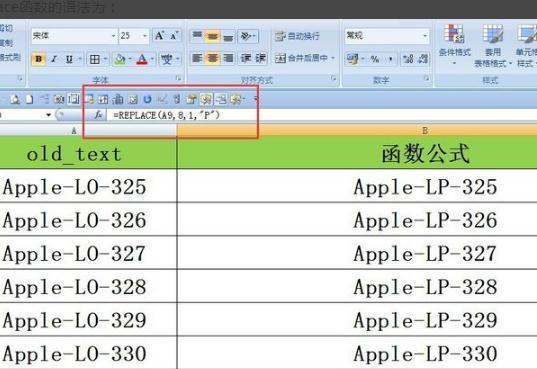Viewport: 537px width, 369px height.
Task: Open the font name dropdown
Action: coord(74,36)
